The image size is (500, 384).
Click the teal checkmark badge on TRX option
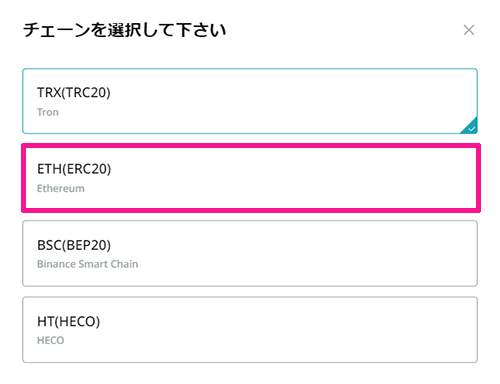[x=471, y=128]
